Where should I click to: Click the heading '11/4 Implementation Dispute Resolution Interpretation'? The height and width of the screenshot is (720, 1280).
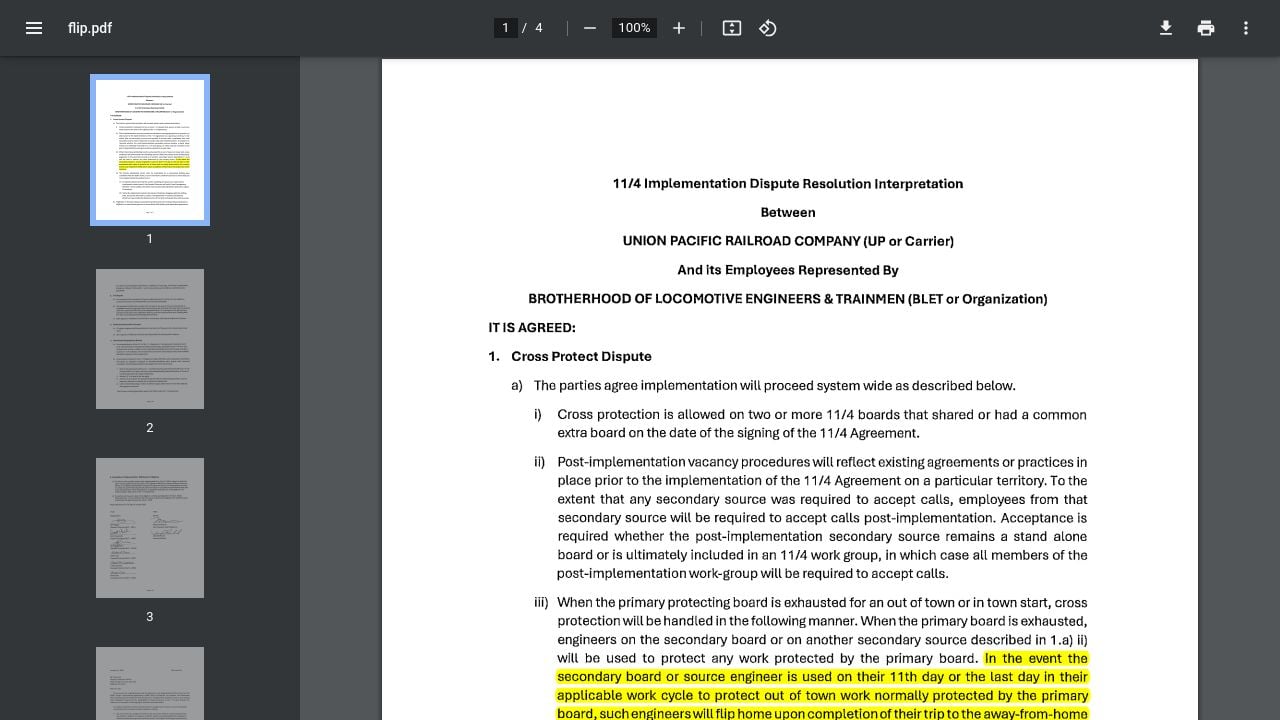(x=788, y=184)
